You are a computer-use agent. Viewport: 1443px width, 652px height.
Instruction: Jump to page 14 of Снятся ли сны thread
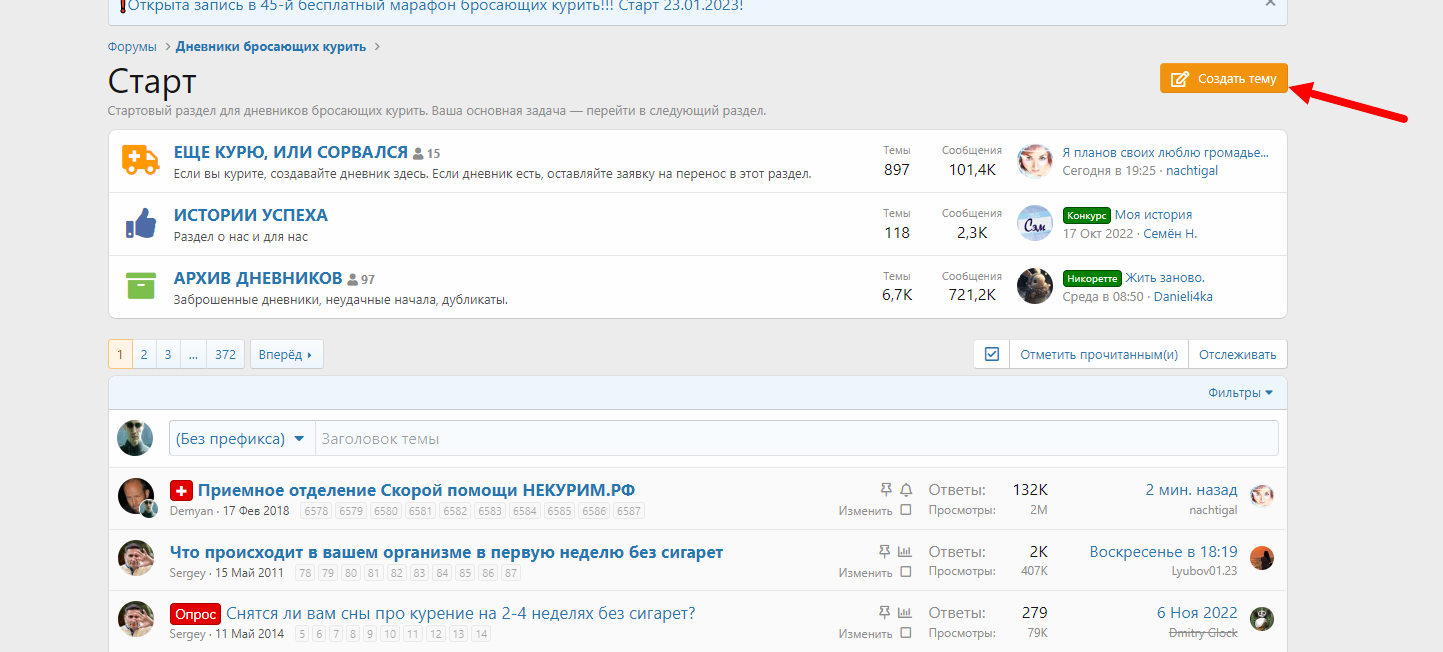click(x=481, y=634)
